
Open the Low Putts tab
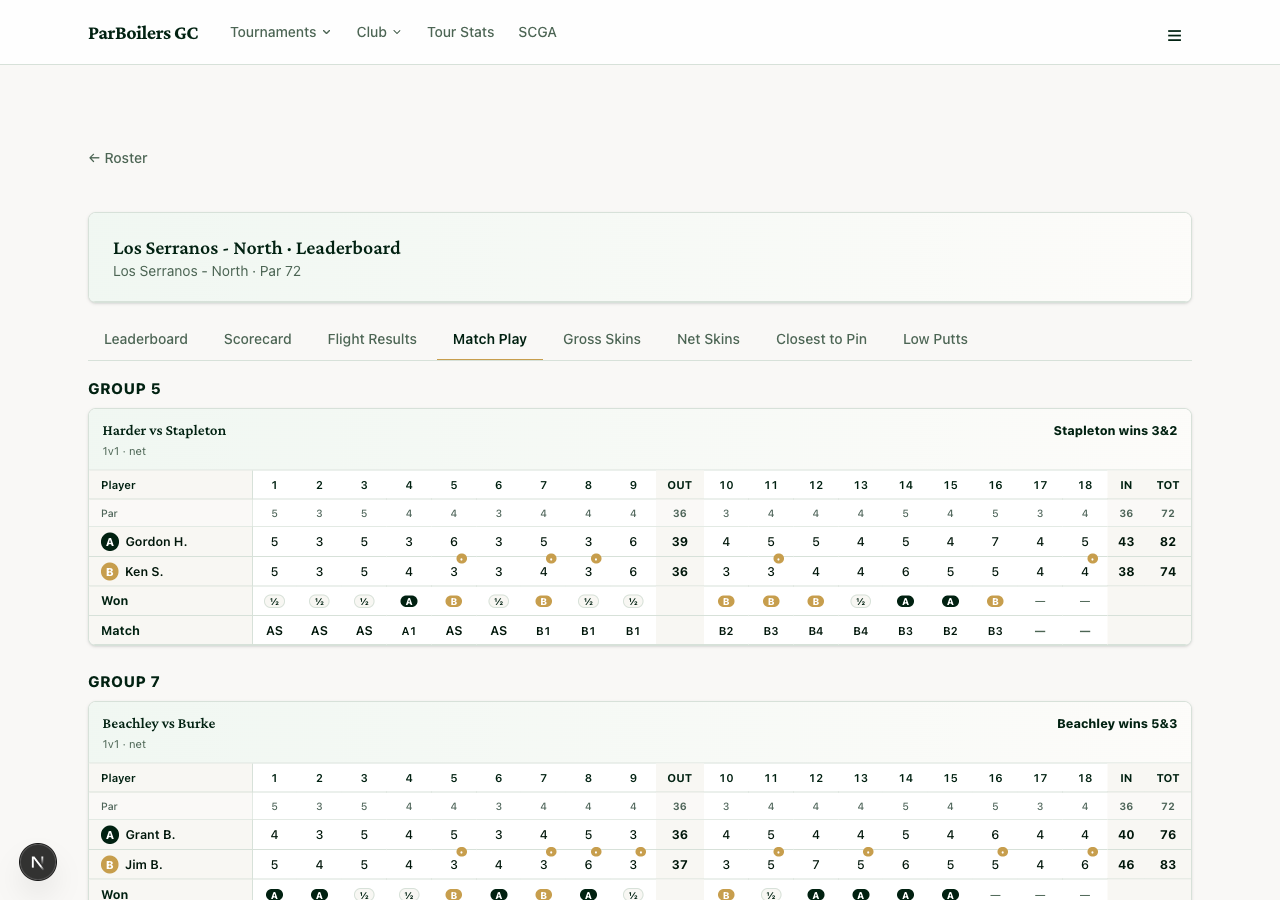tap(935, 339)
